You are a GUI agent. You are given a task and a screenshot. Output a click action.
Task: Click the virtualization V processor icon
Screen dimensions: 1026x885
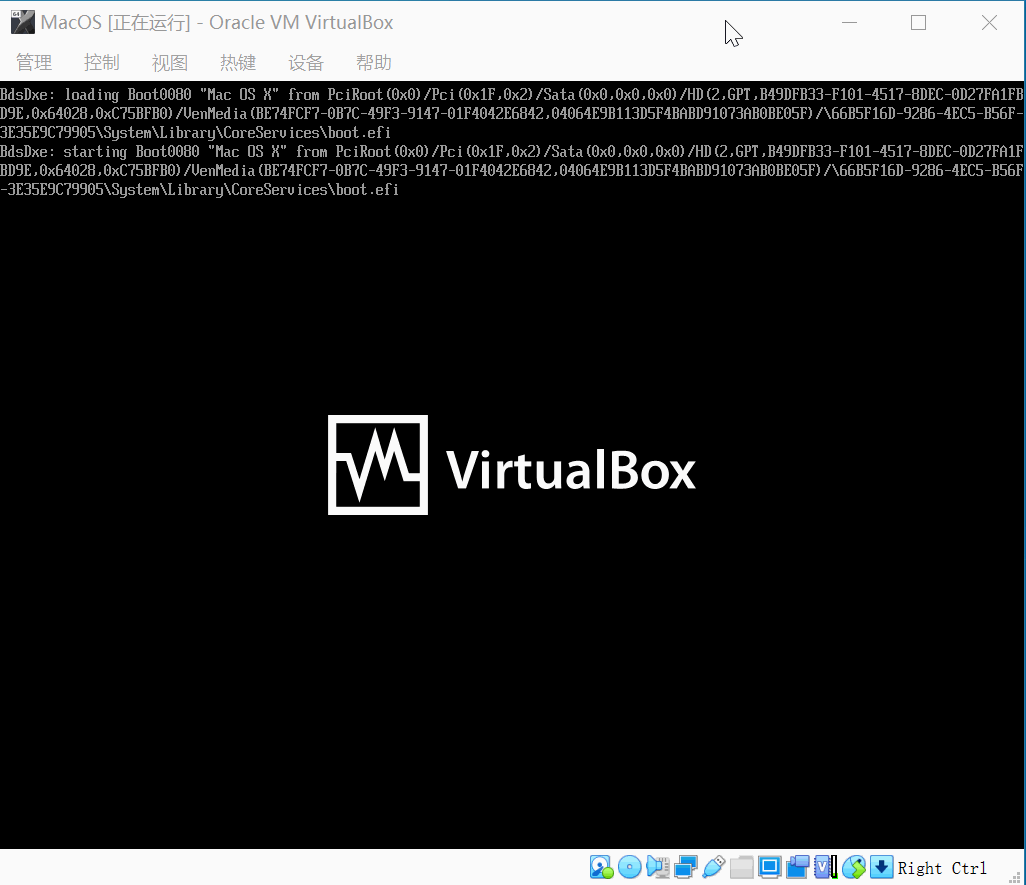(826, 867)
